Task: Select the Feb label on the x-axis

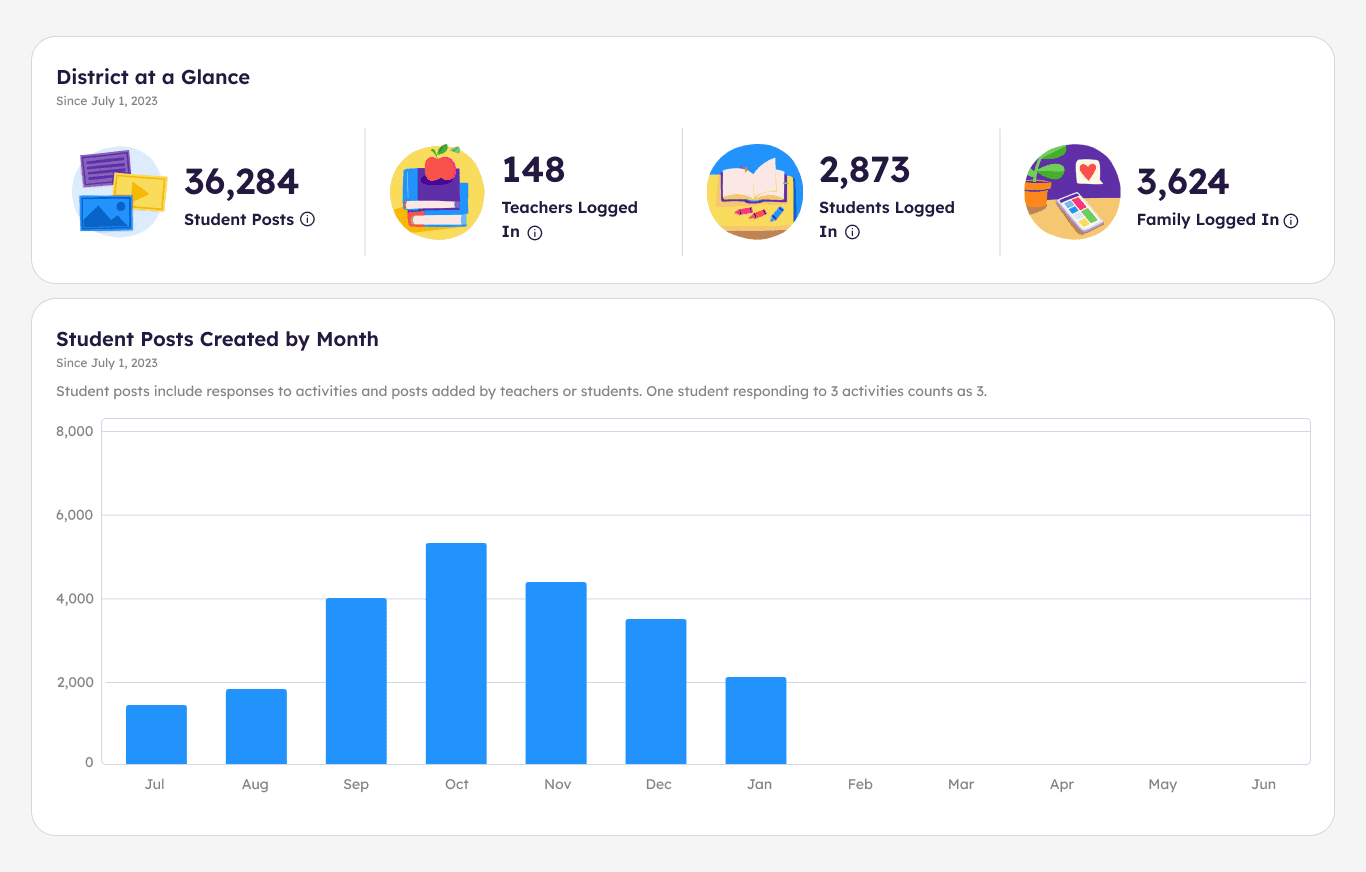Action: coord(860,784)
